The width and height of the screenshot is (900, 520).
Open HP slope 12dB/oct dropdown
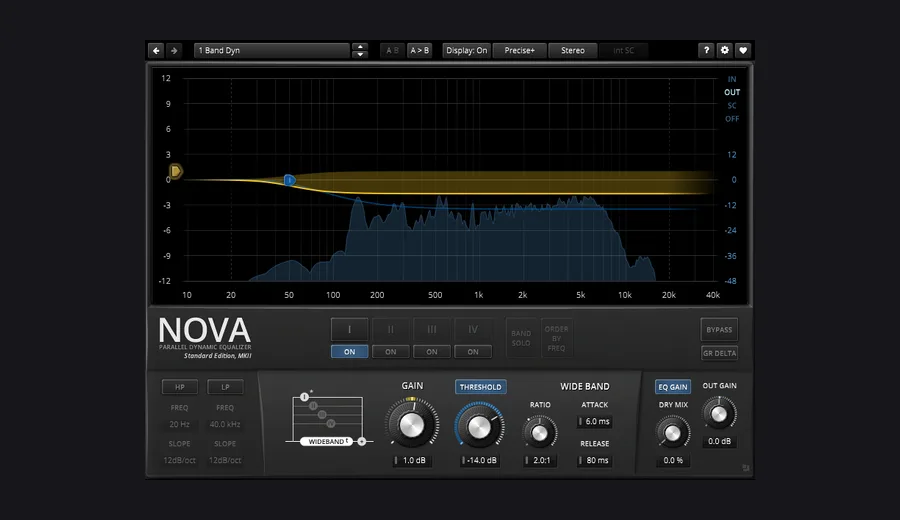(180, 460)
